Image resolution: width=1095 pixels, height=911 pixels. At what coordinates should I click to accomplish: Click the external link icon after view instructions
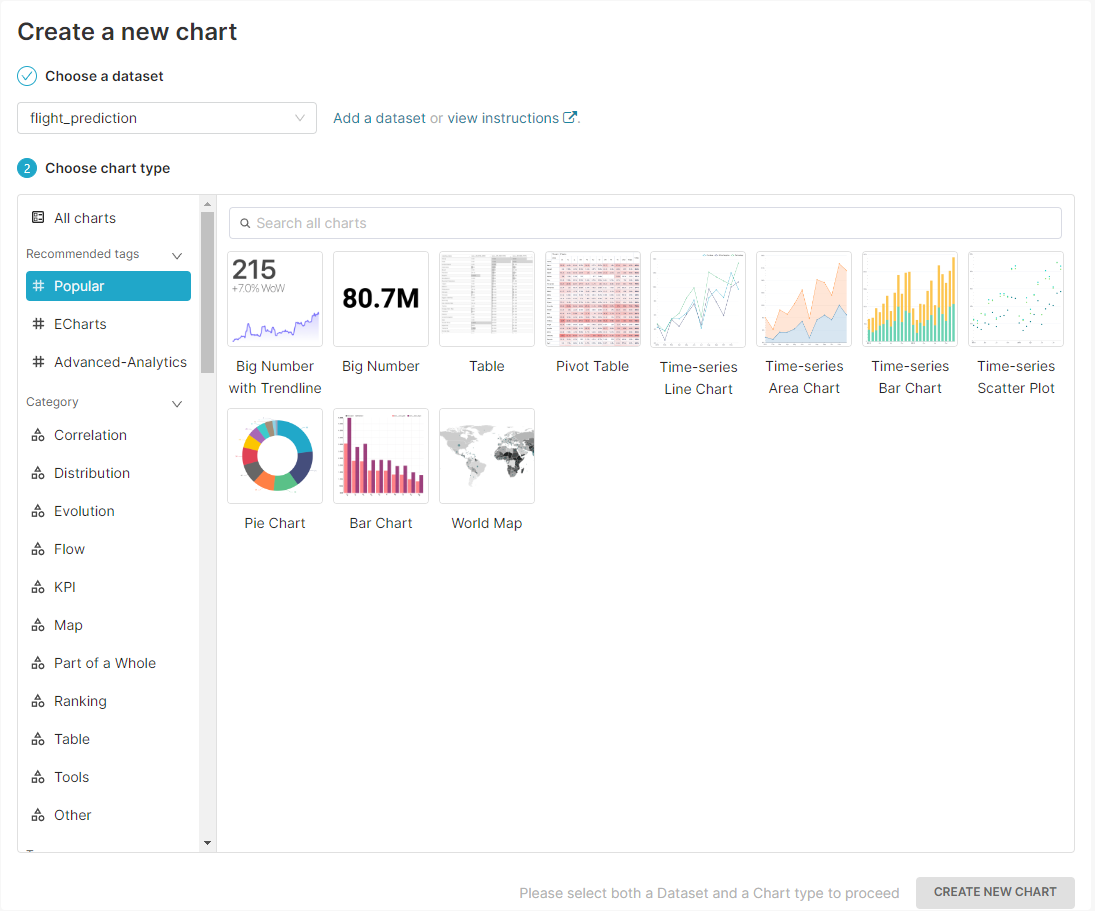click(570, 117)
